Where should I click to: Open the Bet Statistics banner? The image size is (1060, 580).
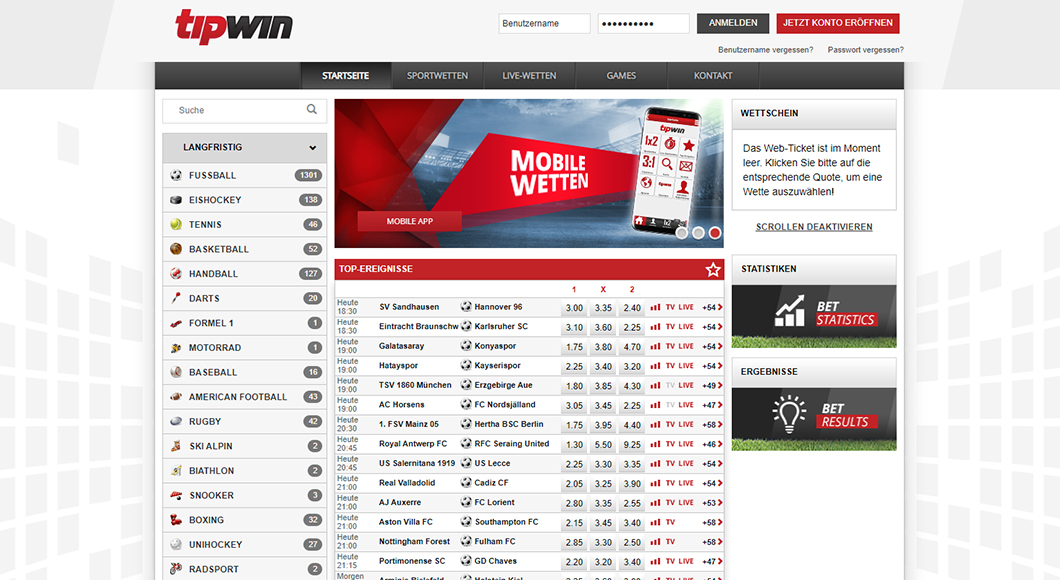point(814,316)
